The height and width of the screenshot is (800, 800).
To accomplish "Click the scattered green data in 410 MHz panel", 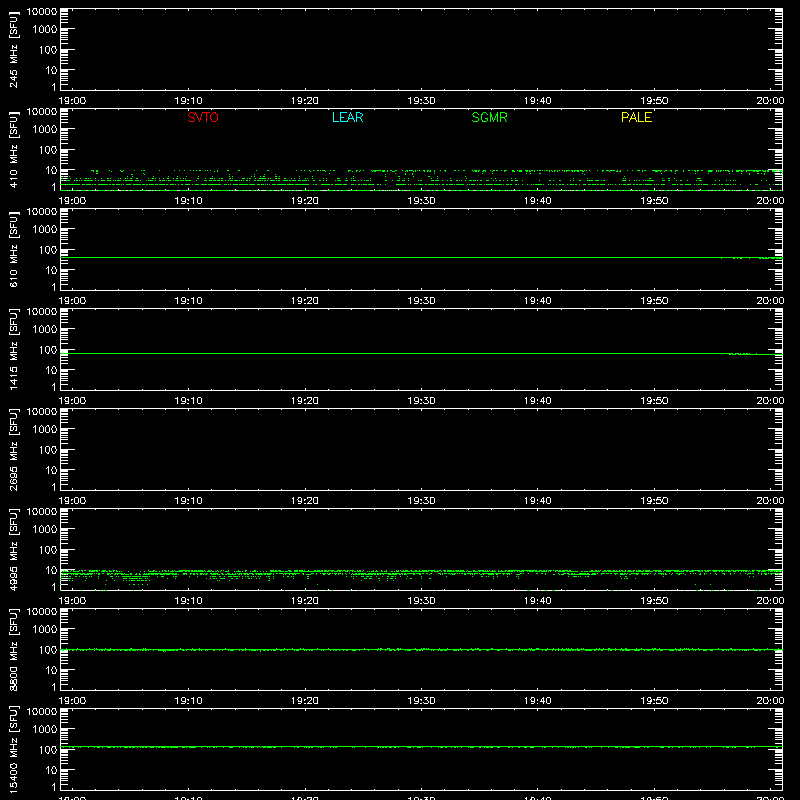I will coord(421,179).
